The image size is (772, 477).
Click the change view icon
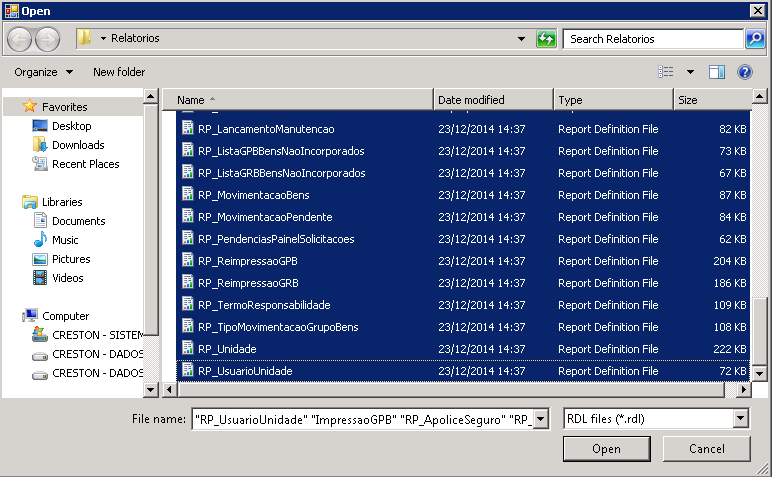click(x=666, y=72)
